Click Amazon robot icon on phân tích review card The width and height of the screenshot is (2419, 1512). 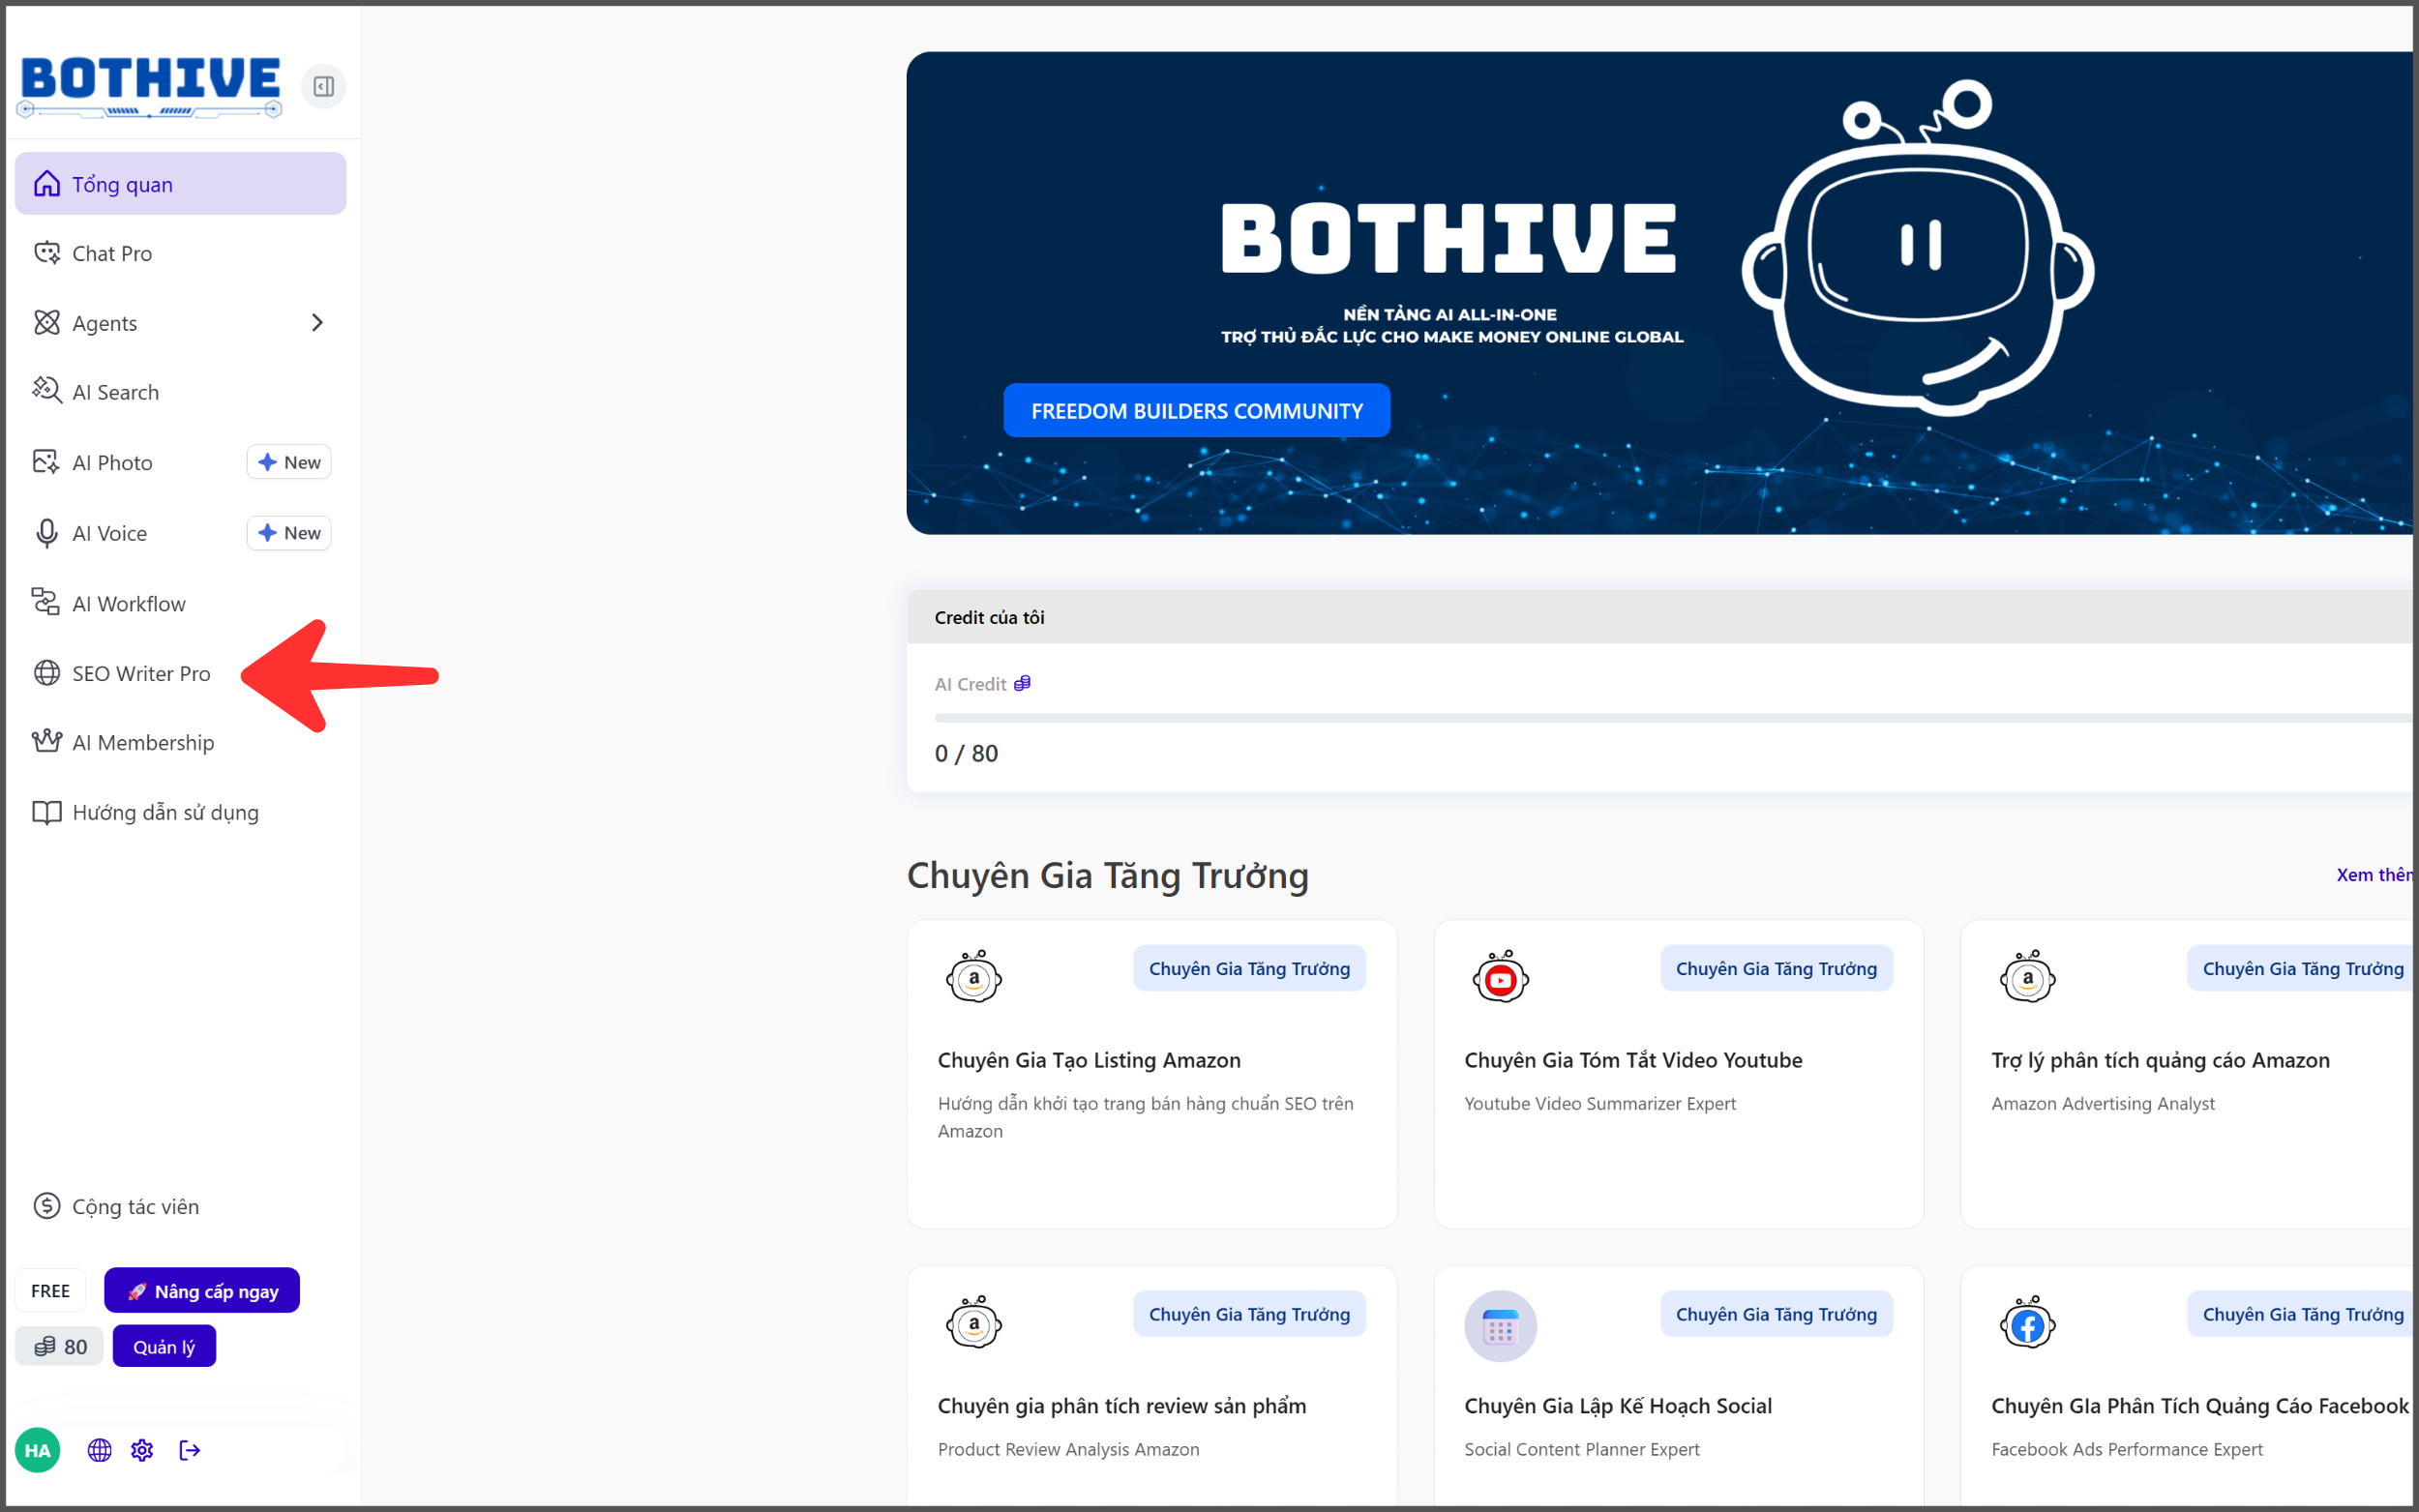974,1323
